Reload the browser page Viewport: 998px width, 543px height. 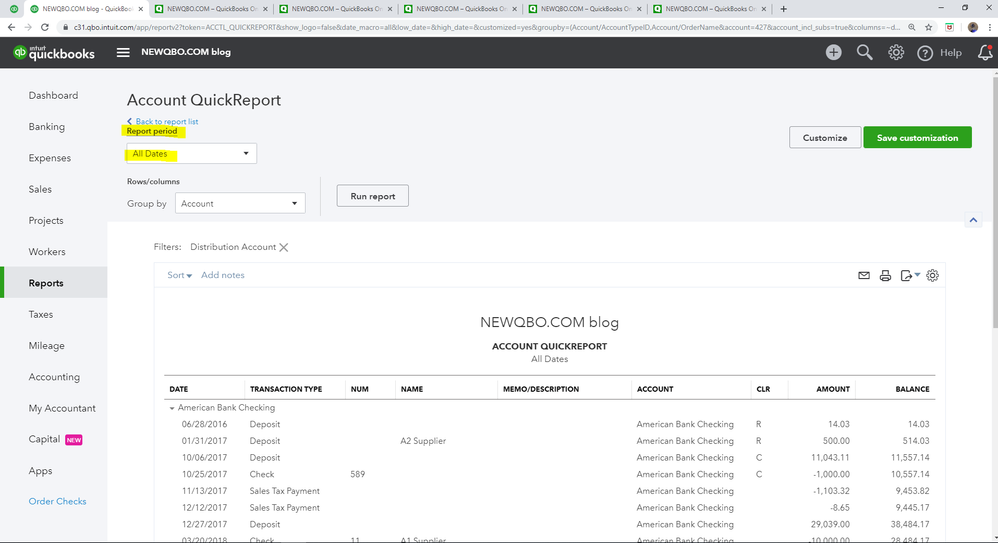(x=45, y=27)
